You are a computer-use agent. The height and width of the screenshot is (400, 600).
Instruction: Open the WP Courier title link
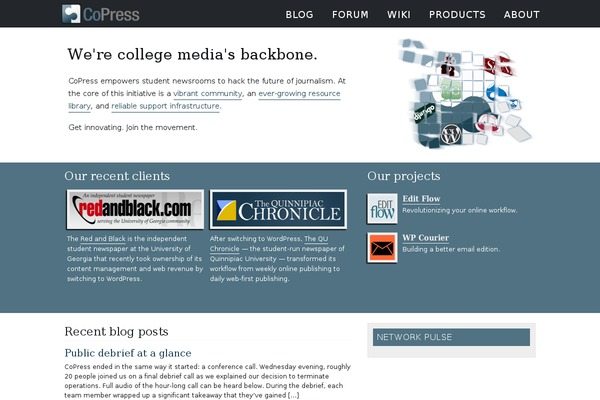pyautogui.click(x=426, y=238)
